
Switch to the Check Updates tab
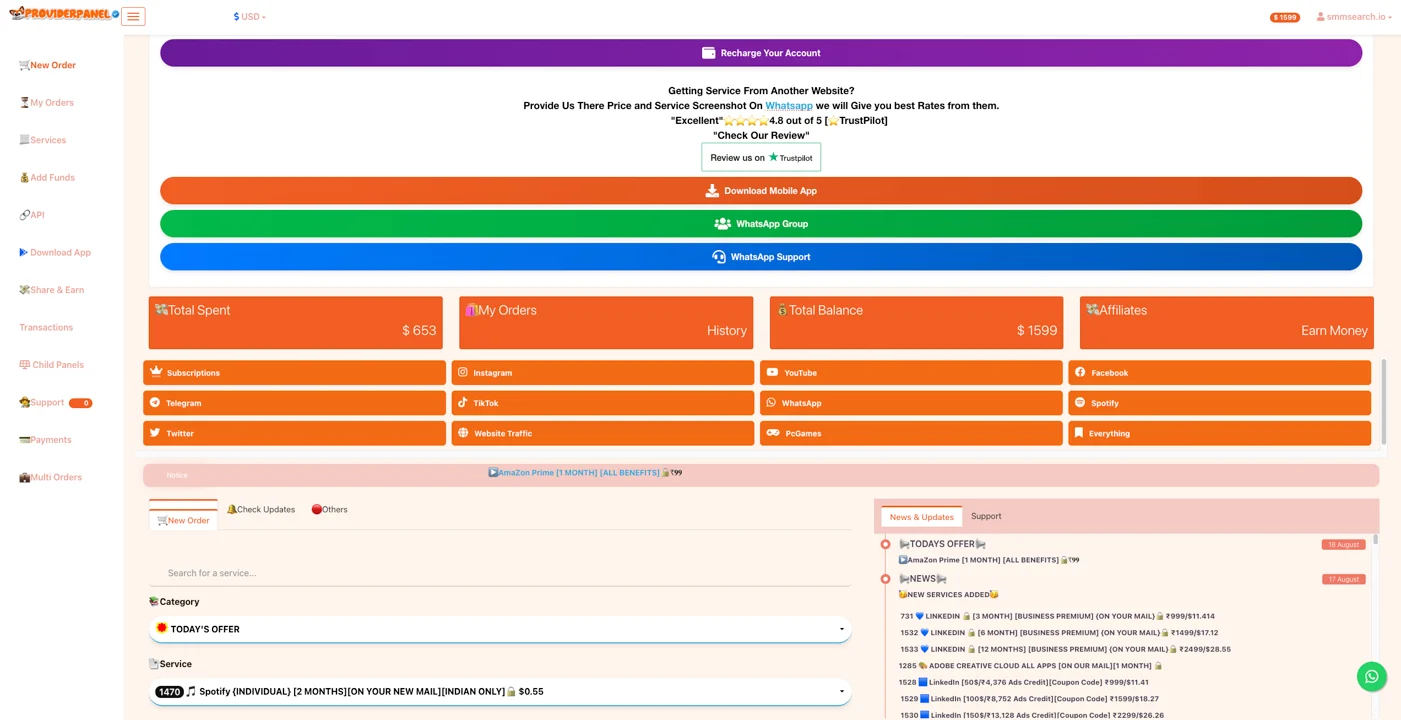pyautogui.click(x=261, y=510)
